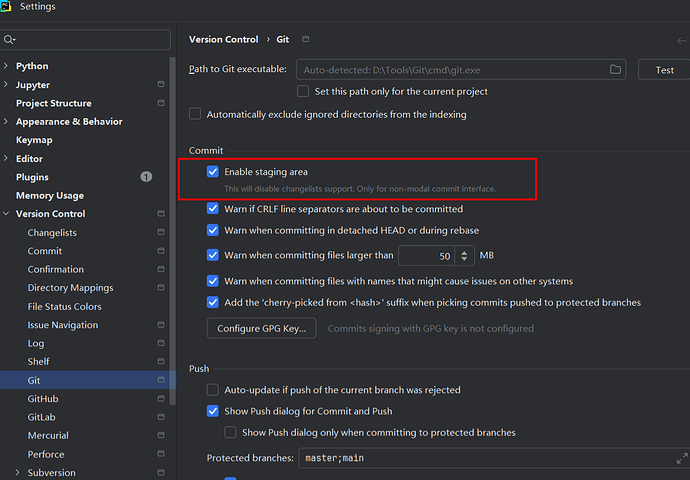Uncheck Show Push dialog for Commit and Push

213,411
